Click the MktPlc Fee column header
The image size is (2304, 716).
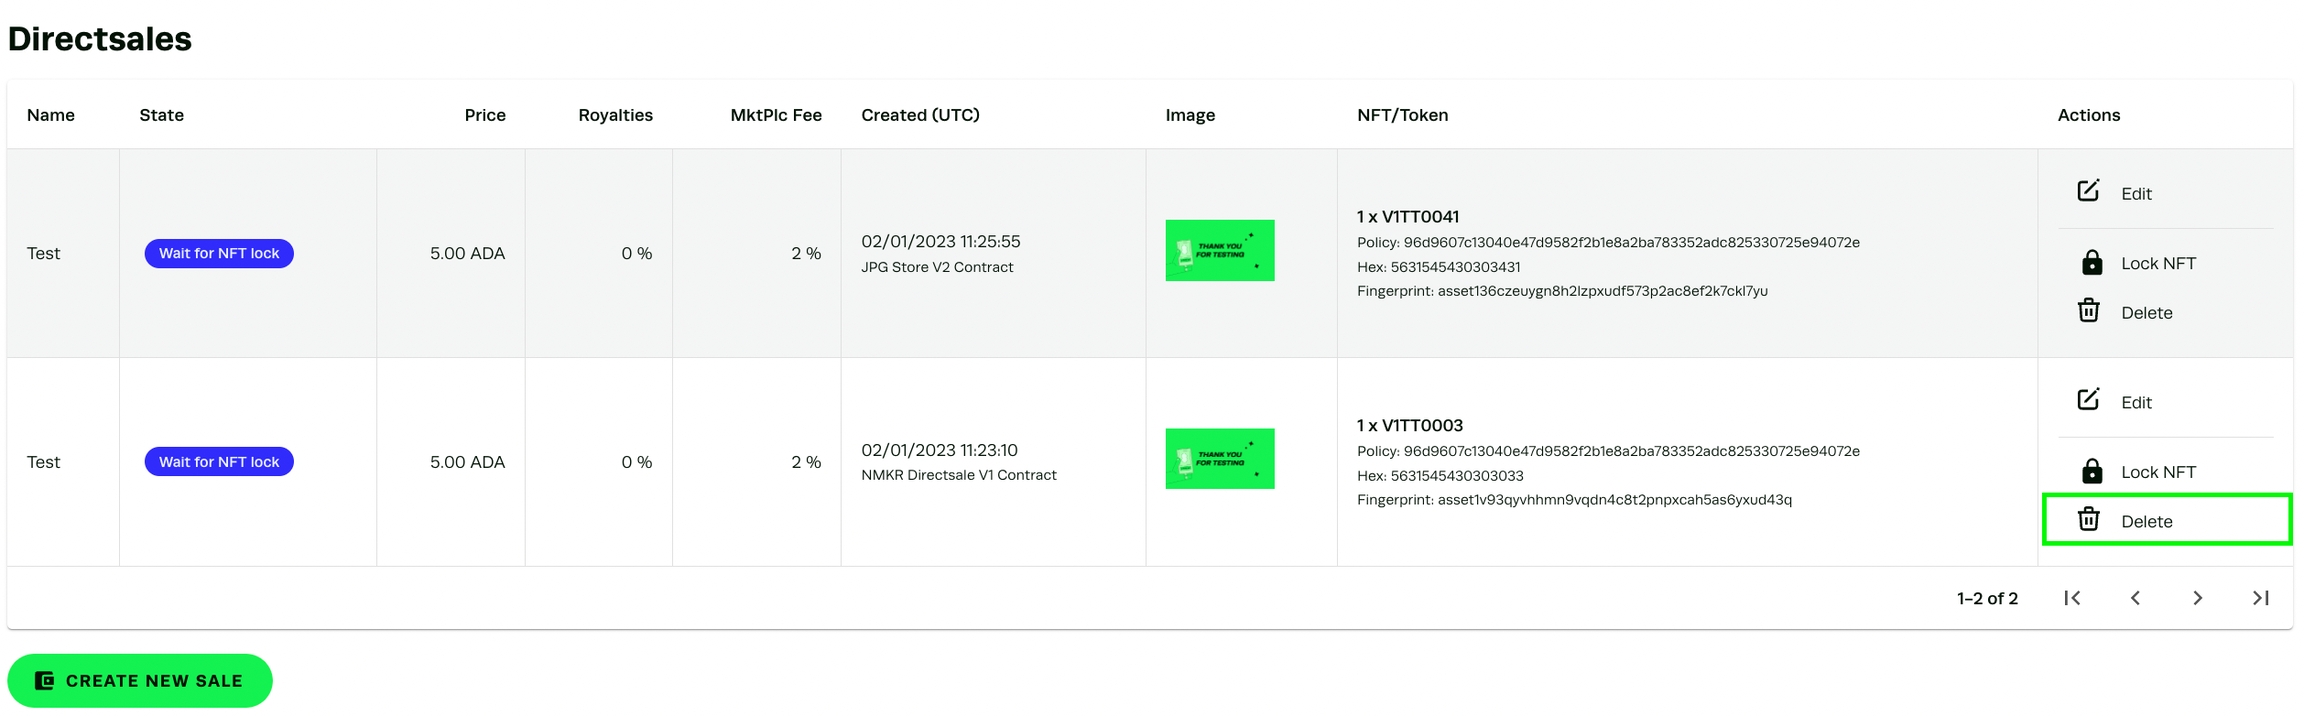coord(776,115)
